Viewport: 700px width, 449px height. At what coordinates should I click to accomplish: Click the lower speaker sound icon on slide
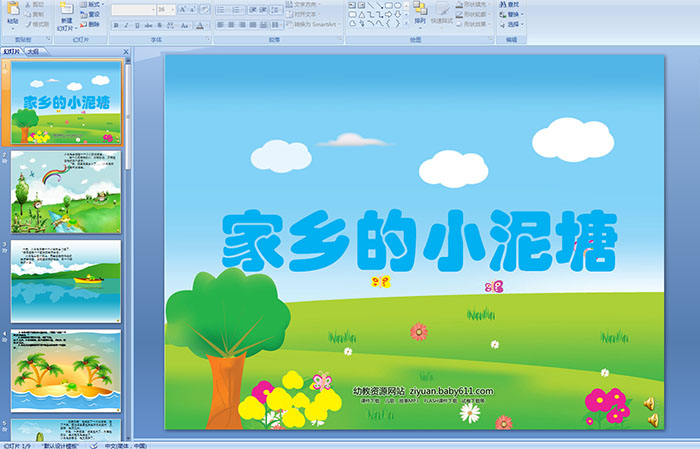[x=654, y=420]
